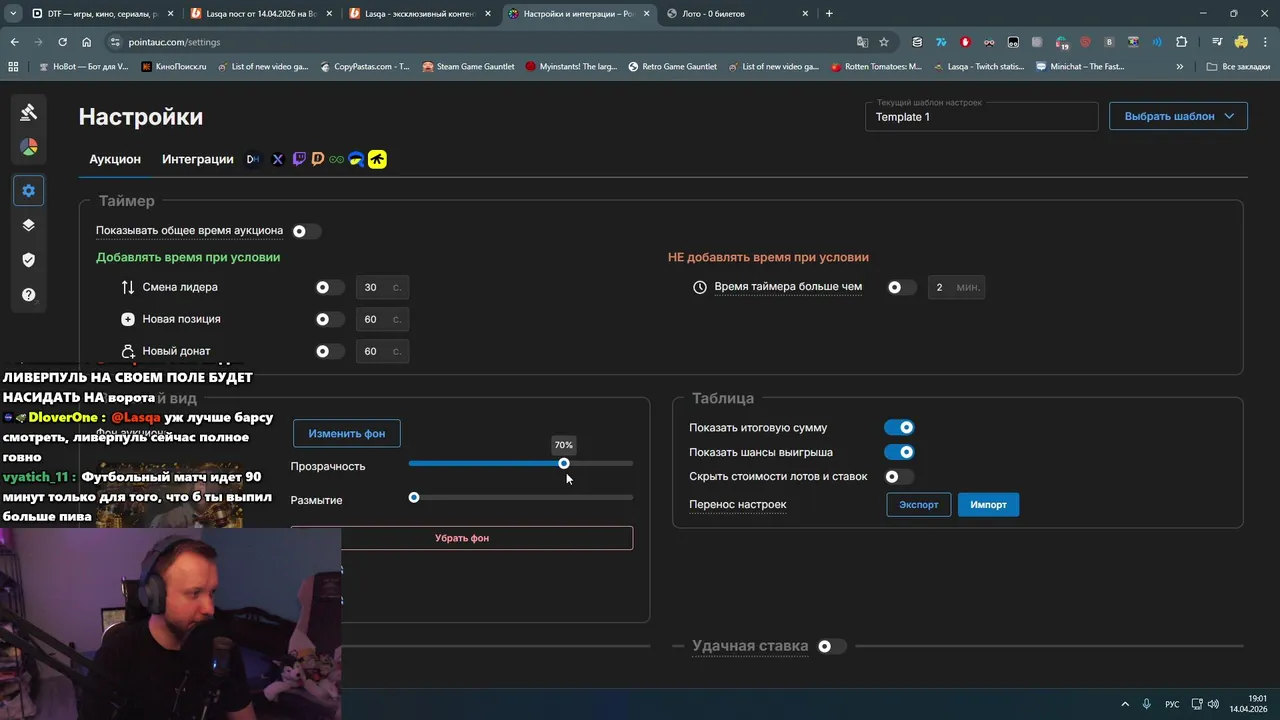Click the money bag icon by Новый донат
The image size is (1280, 720).
click(128, 351)
